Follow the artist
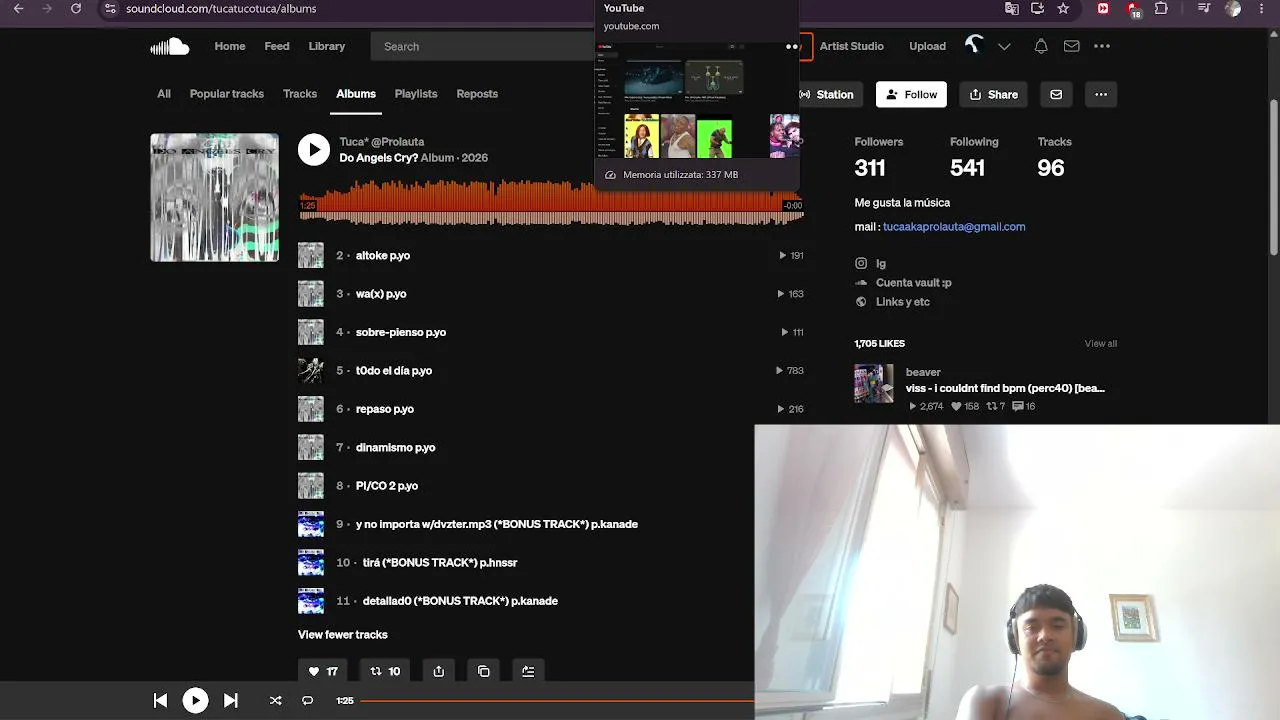This screenshot has height=720, width=1280. click(x=911, y=95)
